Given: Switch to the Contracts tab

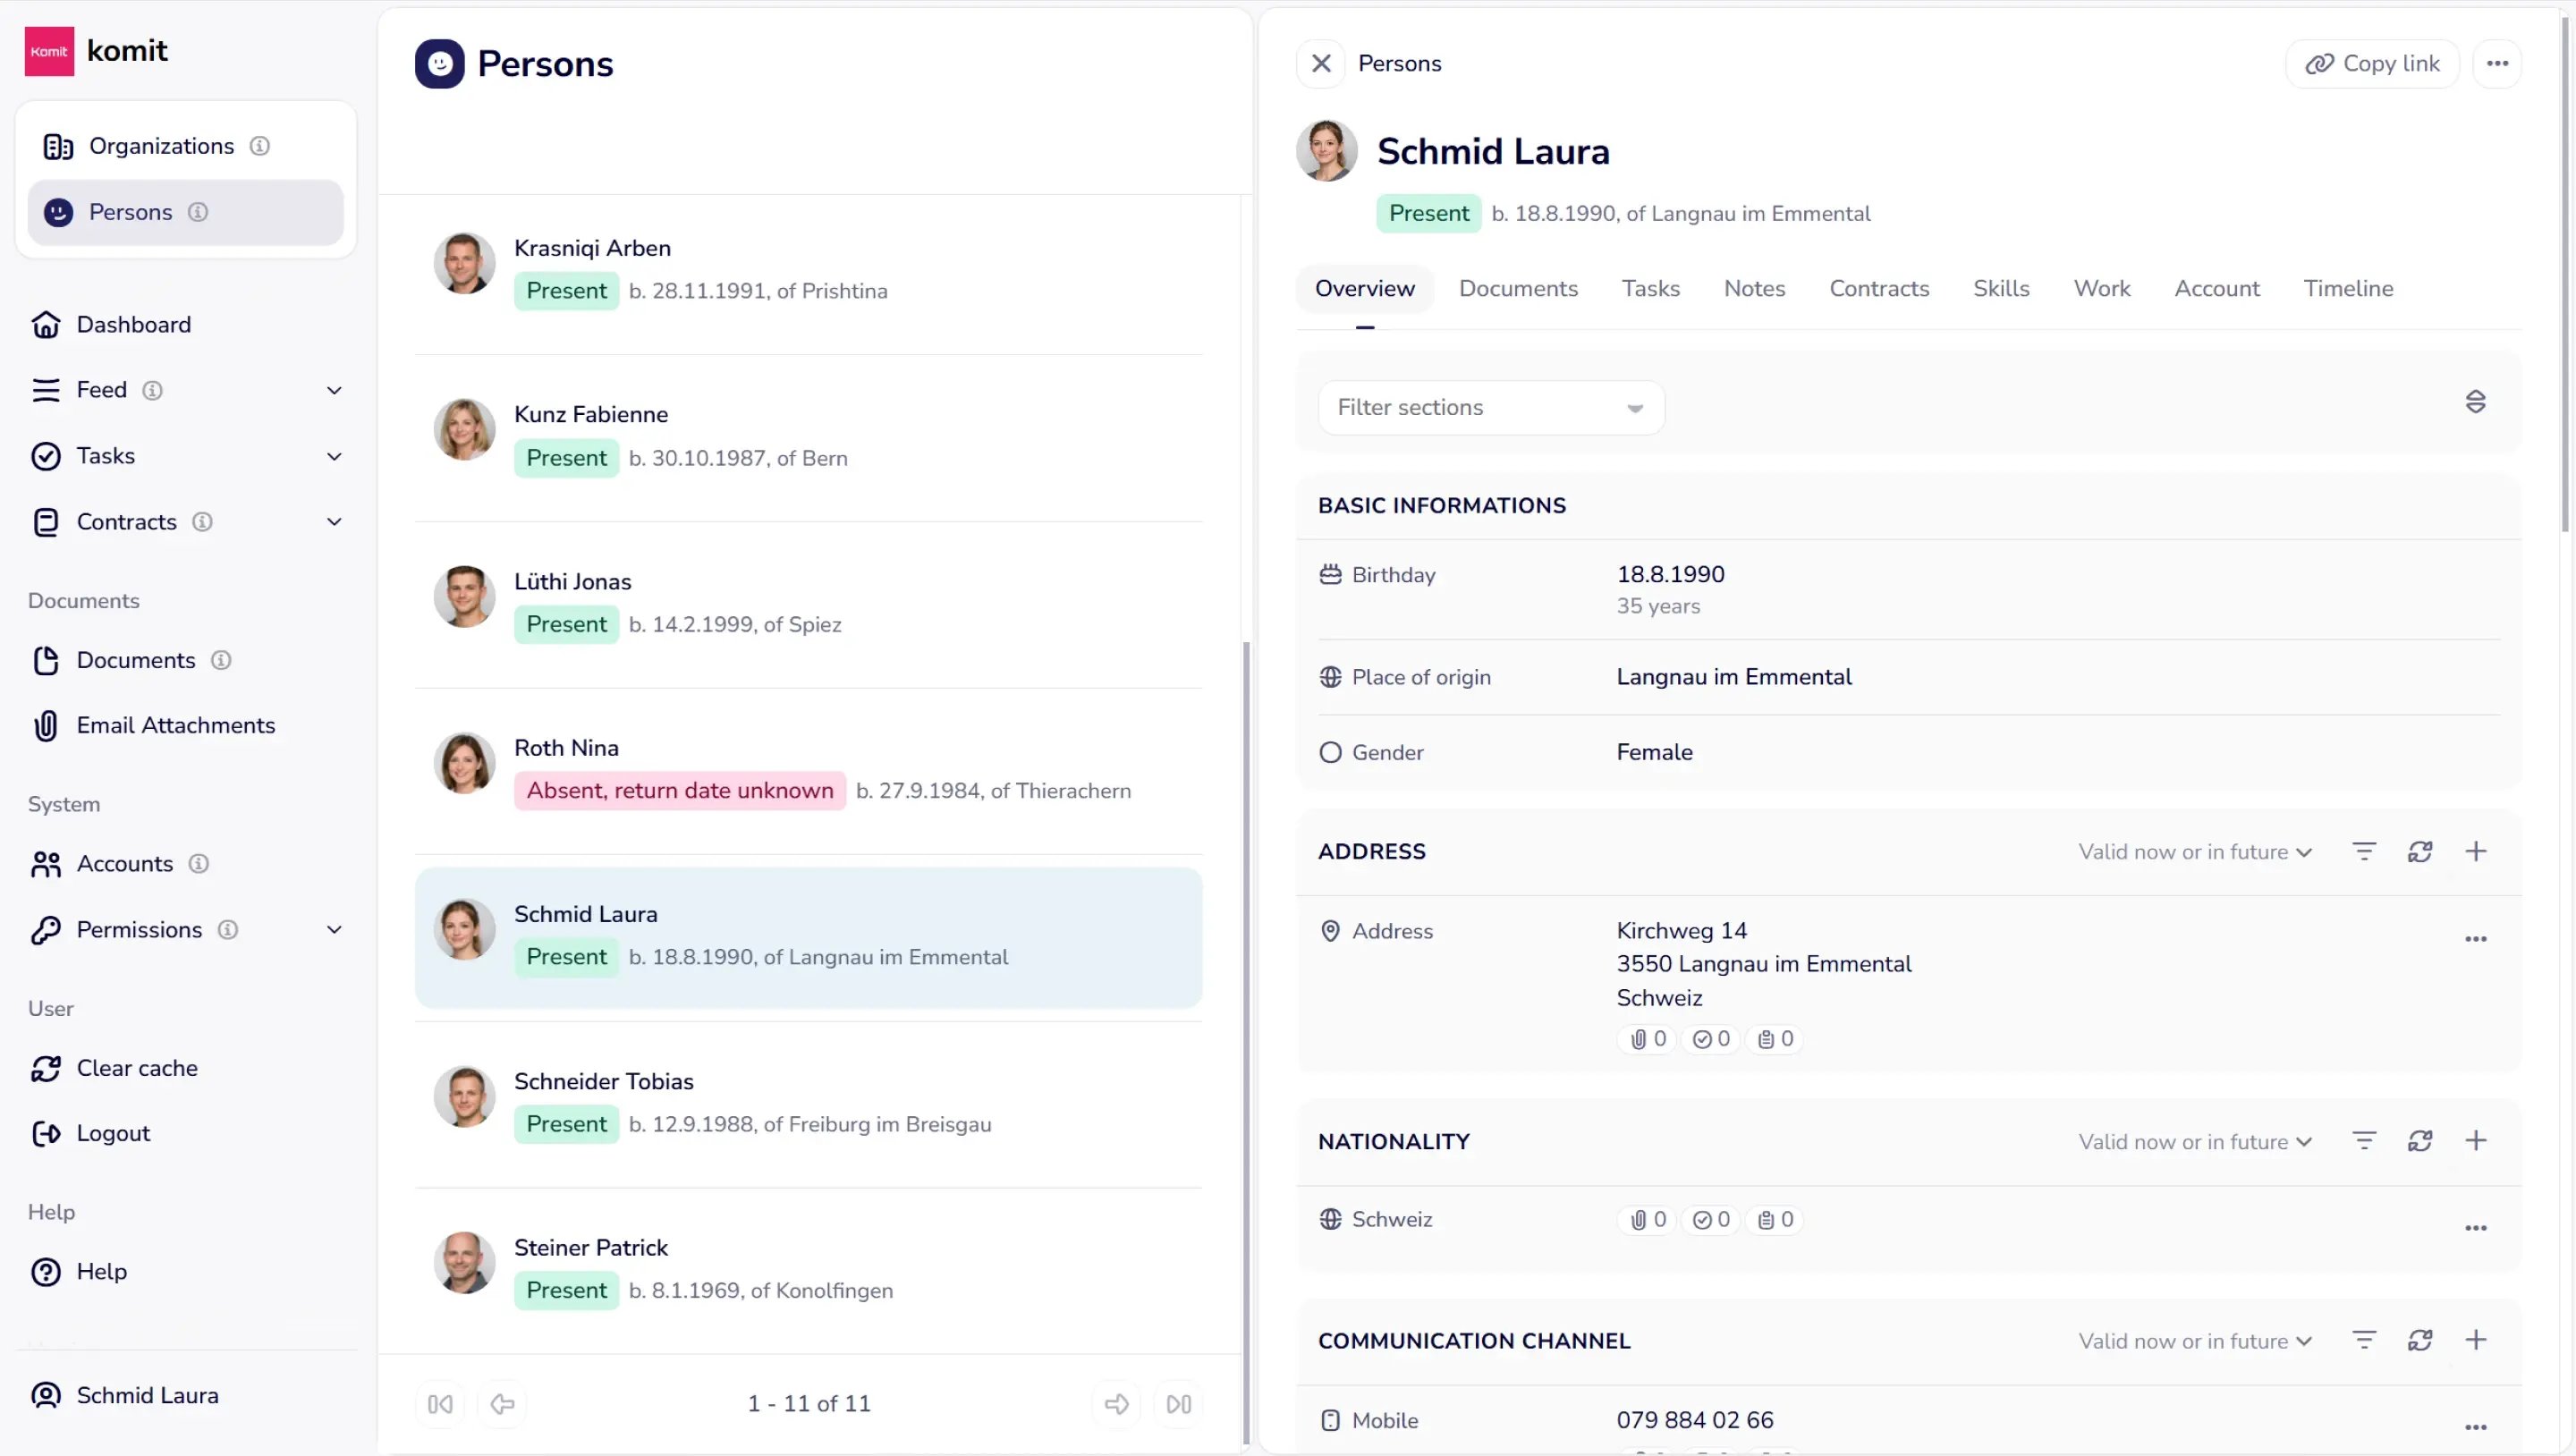Looking at the screenshot, I should pyautogui.click(x=1878, y=288).
